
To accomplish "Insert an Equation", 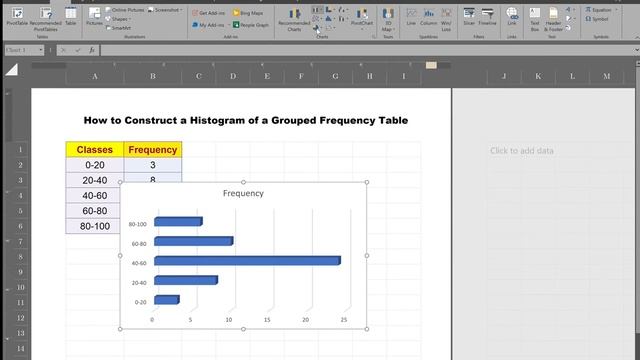I will coord(598,10).
